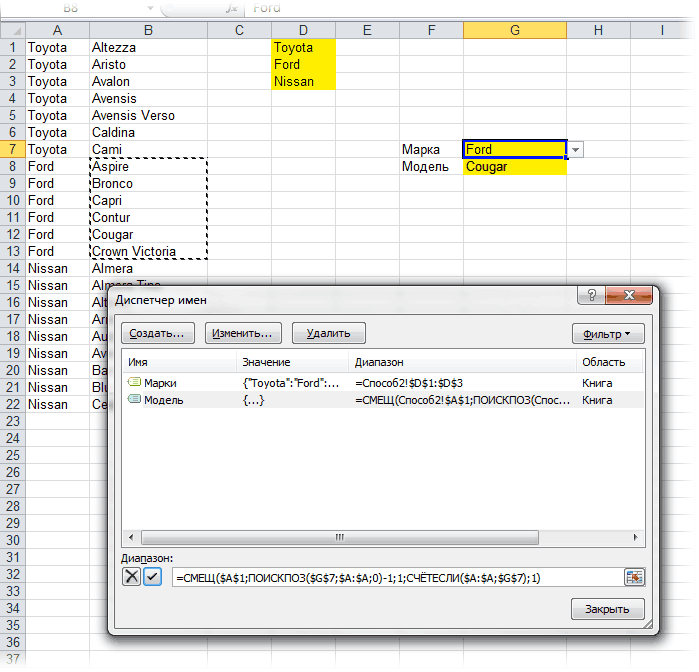Select column B header

(148, 30)
